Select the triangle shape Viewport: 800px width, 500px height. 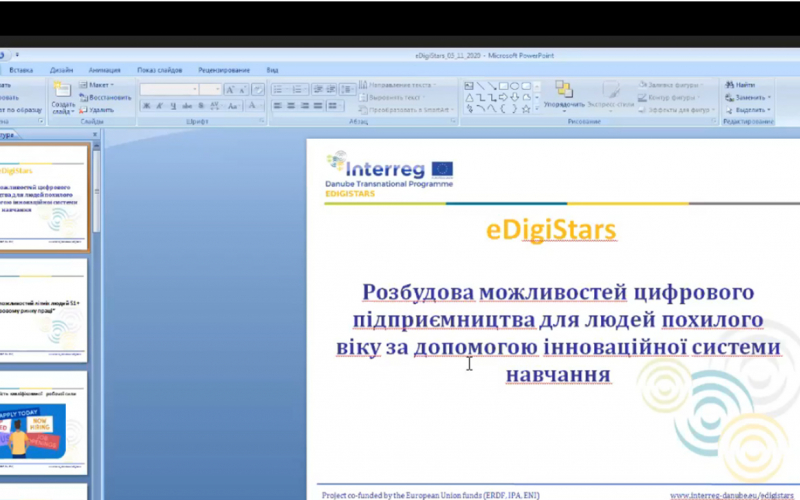(469, 97)
